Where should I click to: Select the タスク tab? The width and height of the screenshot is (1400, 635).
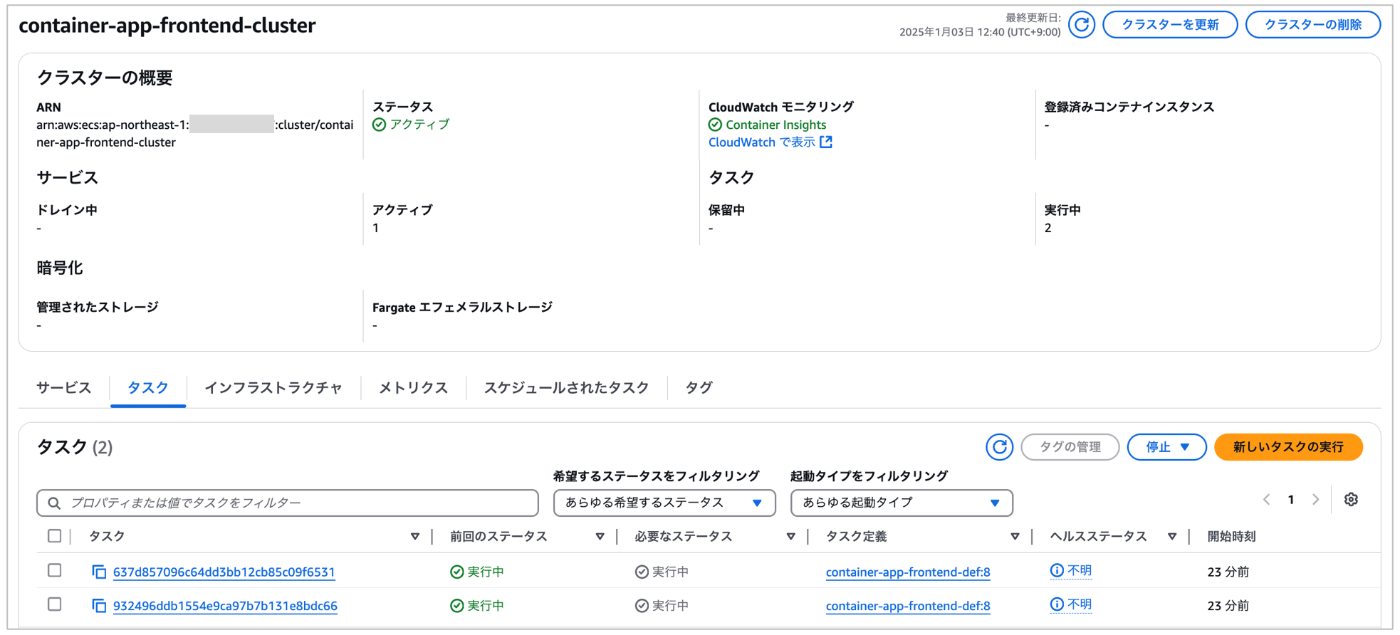(x=148, y=388)
